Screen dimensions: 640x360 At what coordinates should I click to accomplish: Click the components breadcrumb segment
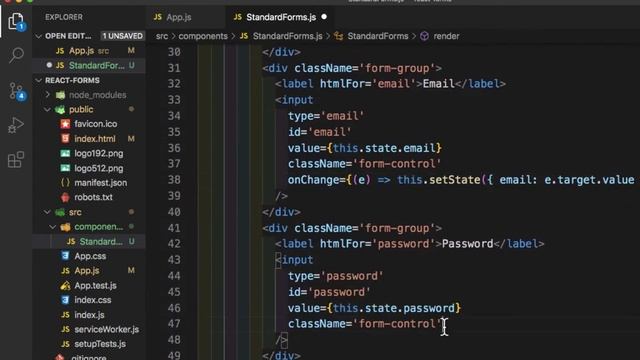click(203, 36)
